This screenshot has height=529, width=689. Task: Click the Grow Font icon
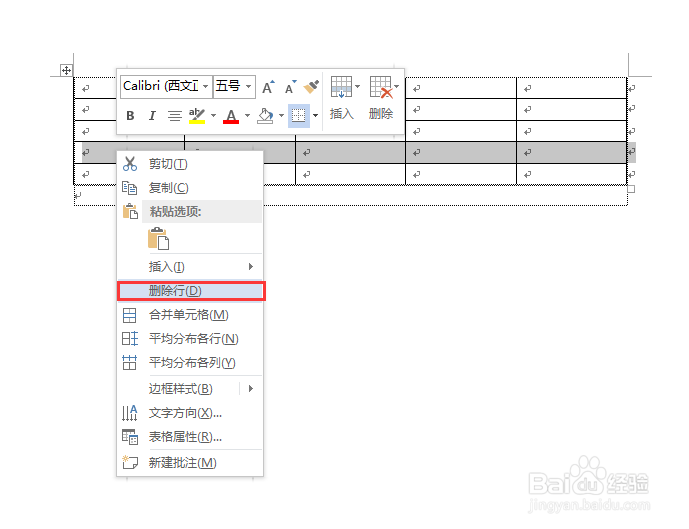(268, 87)
